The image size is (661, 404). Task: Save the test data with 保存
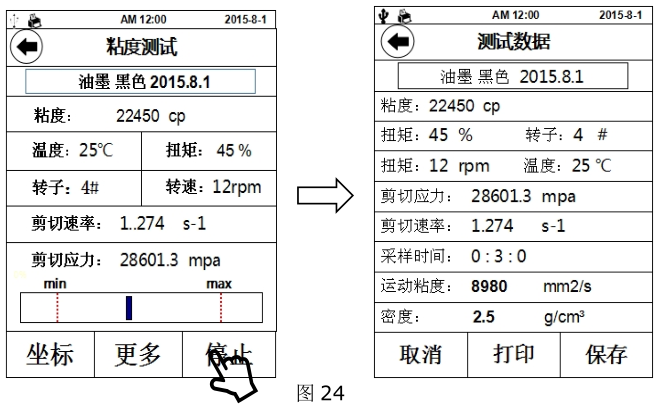point(606,354)
